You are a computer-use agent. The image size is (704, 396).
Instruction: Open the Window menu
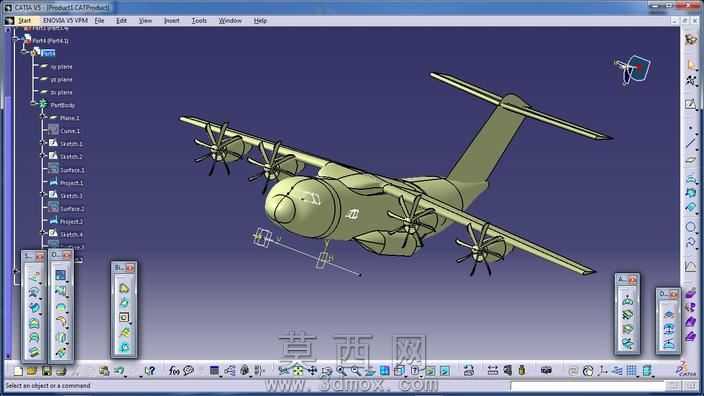coord(230,21)
